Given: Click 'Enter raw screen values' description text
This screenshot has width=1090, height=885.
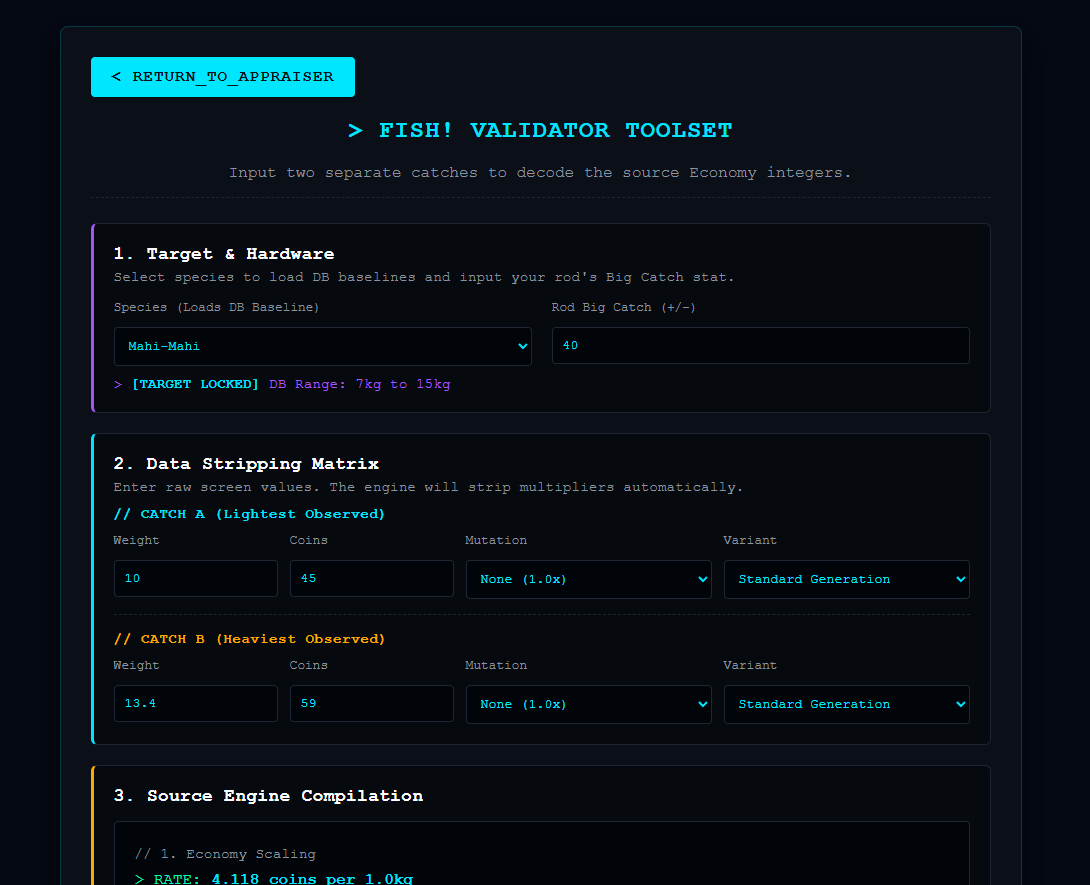Looking at the screenshot, I should (428, 487).
